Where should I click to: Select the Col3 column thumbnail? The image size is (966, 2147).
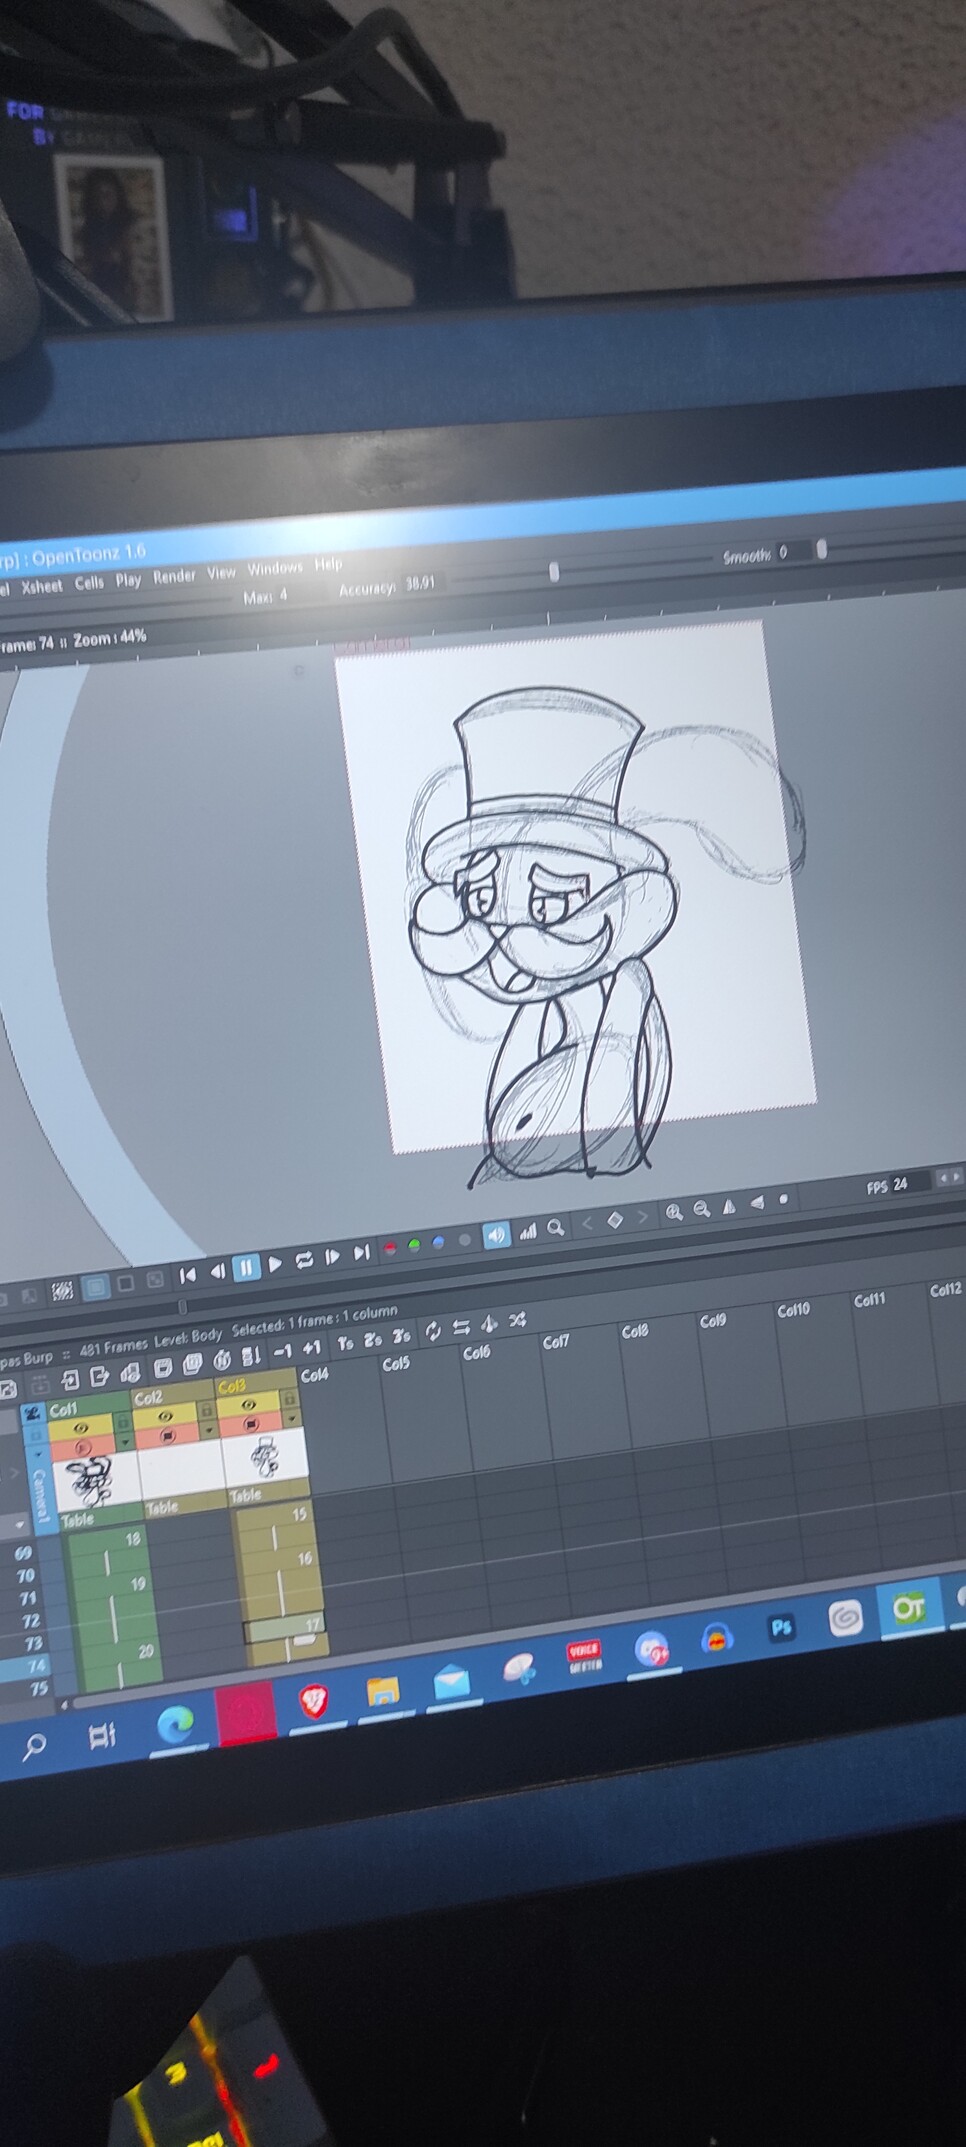(x=264, y=1457)
